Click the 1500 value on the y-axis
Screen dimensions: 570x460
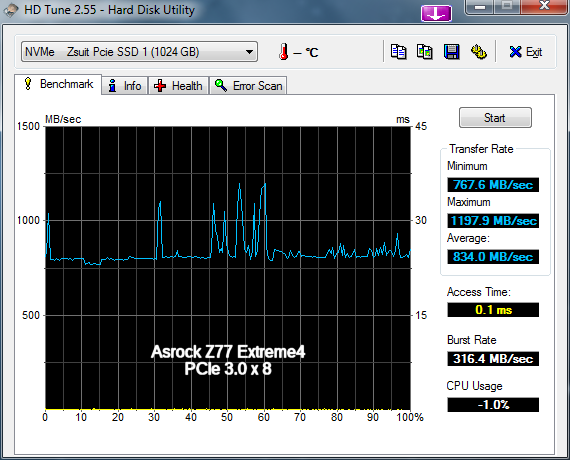28,126
